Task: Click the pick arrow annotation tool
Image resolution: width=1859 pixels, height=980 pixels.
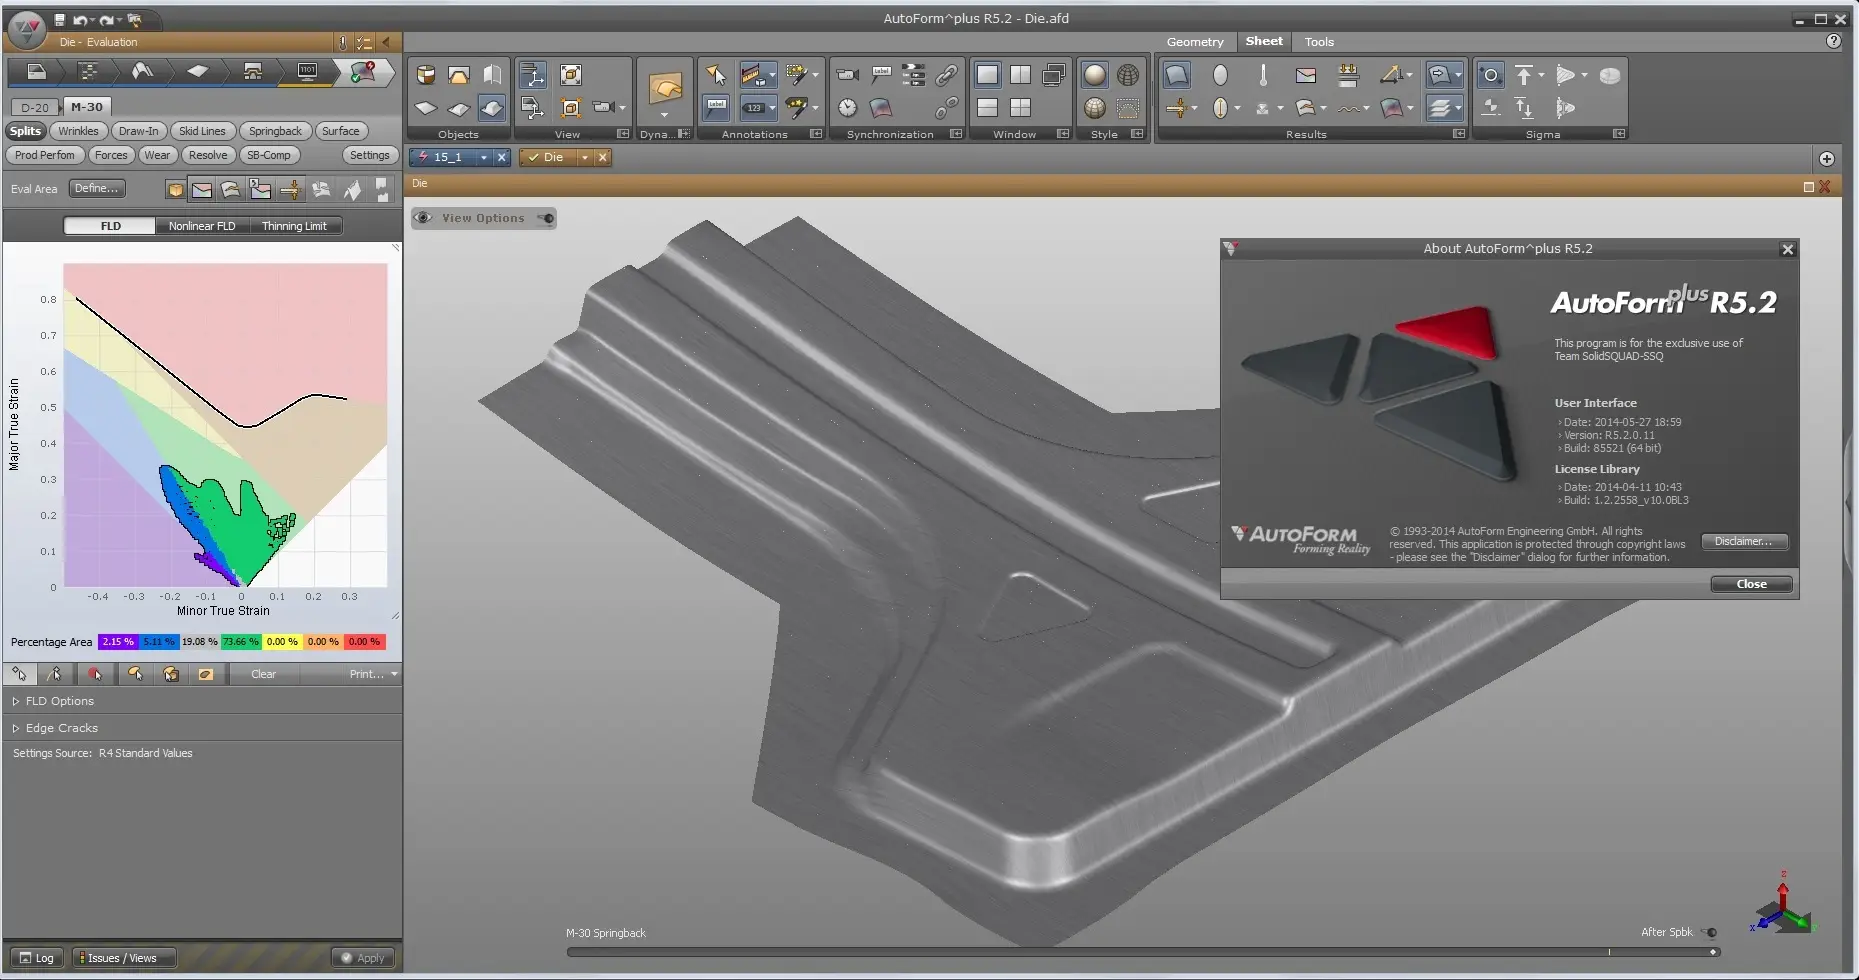Action: pos(716,75)
